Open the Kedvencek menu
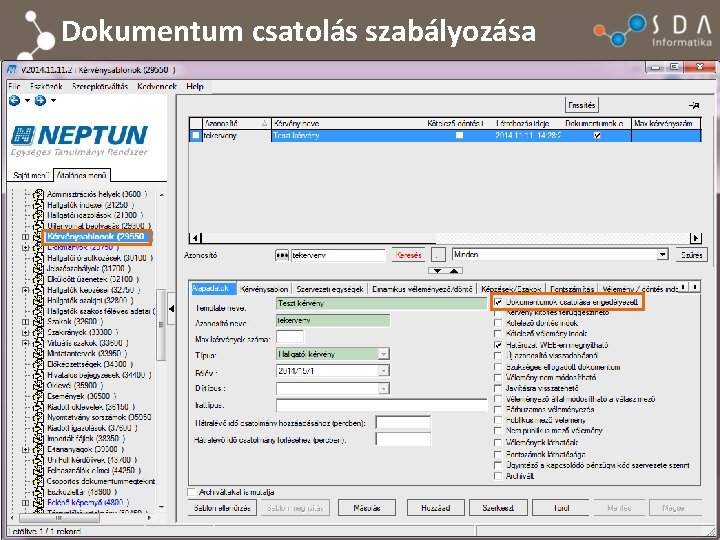720x540 pixels. click(x=157, y=86)
